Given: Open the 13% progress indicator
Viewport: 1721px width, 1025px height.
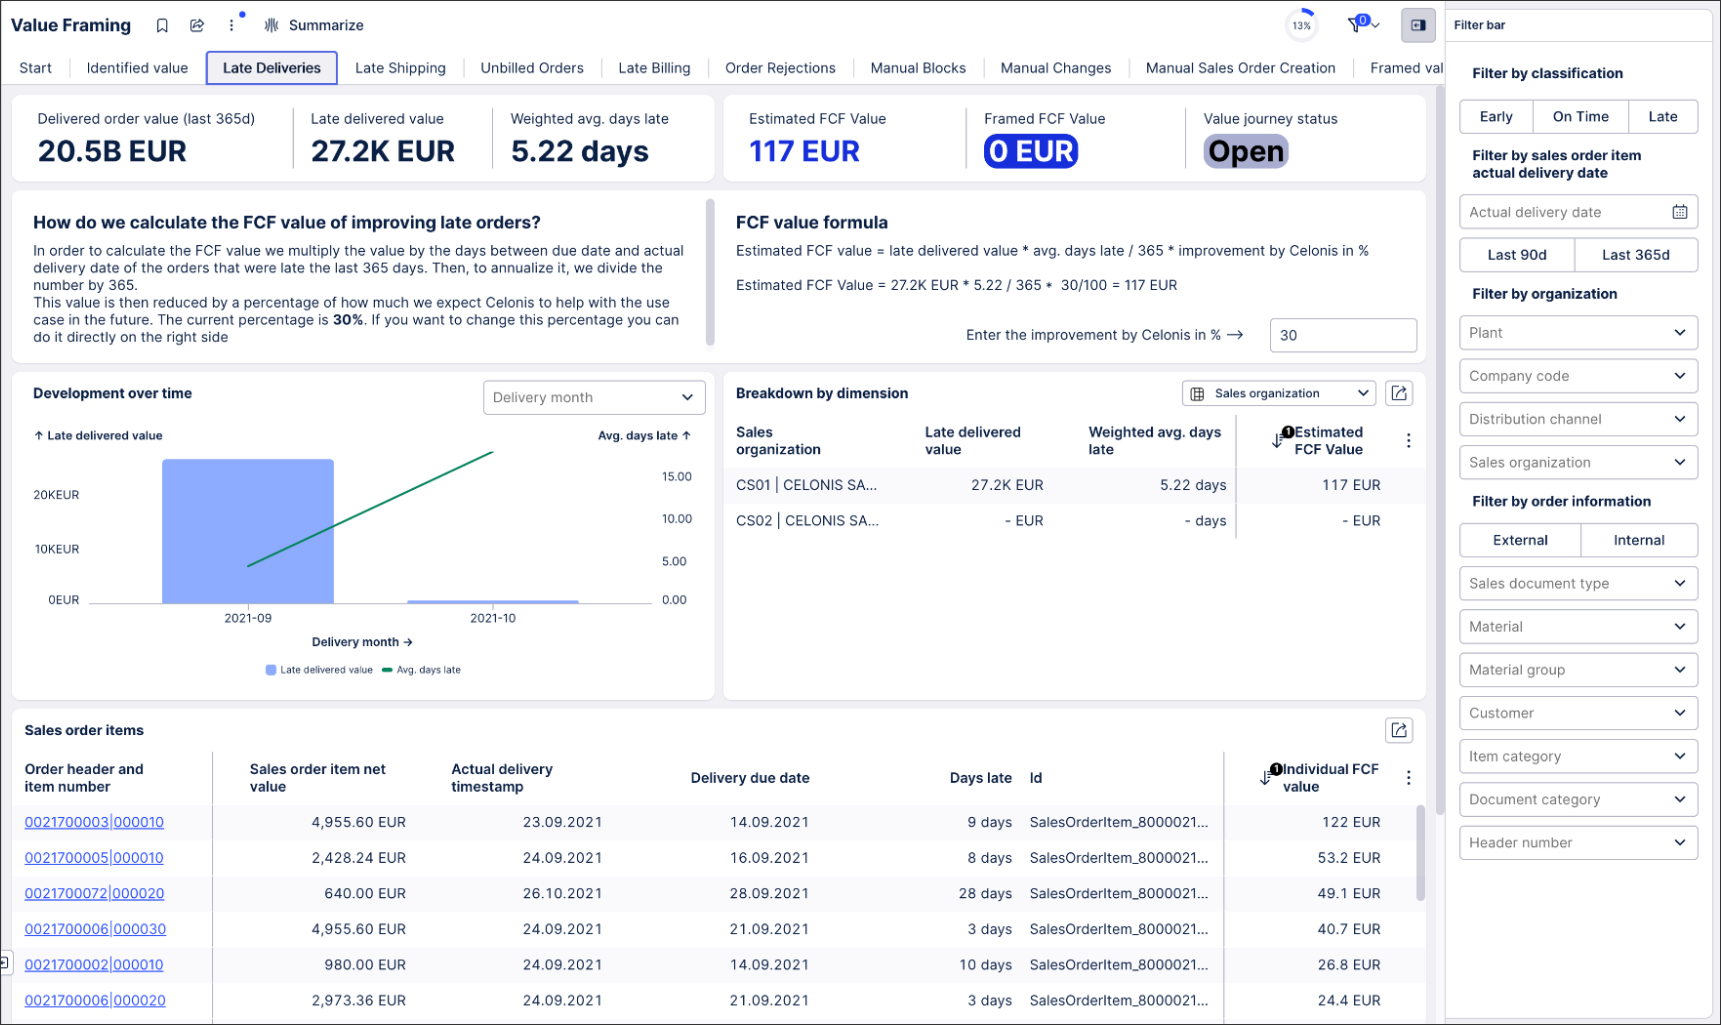Looking at the screenshot, I should (1301, 25).
